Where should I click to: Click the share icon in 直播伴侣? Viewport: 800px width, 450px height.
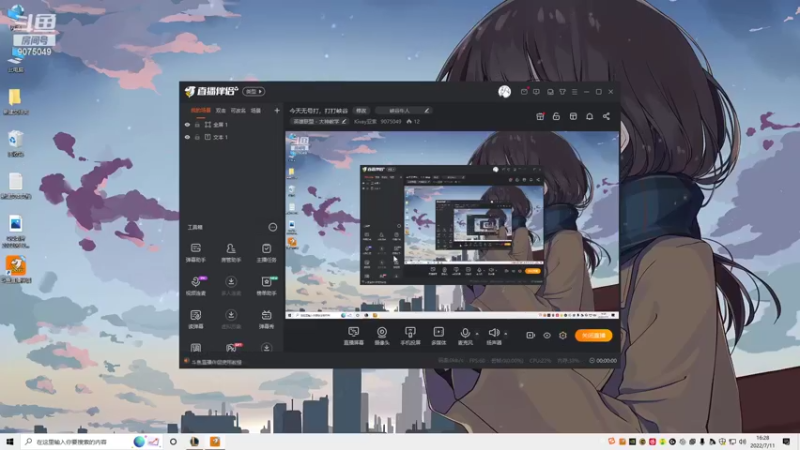(x=606, y=116)
